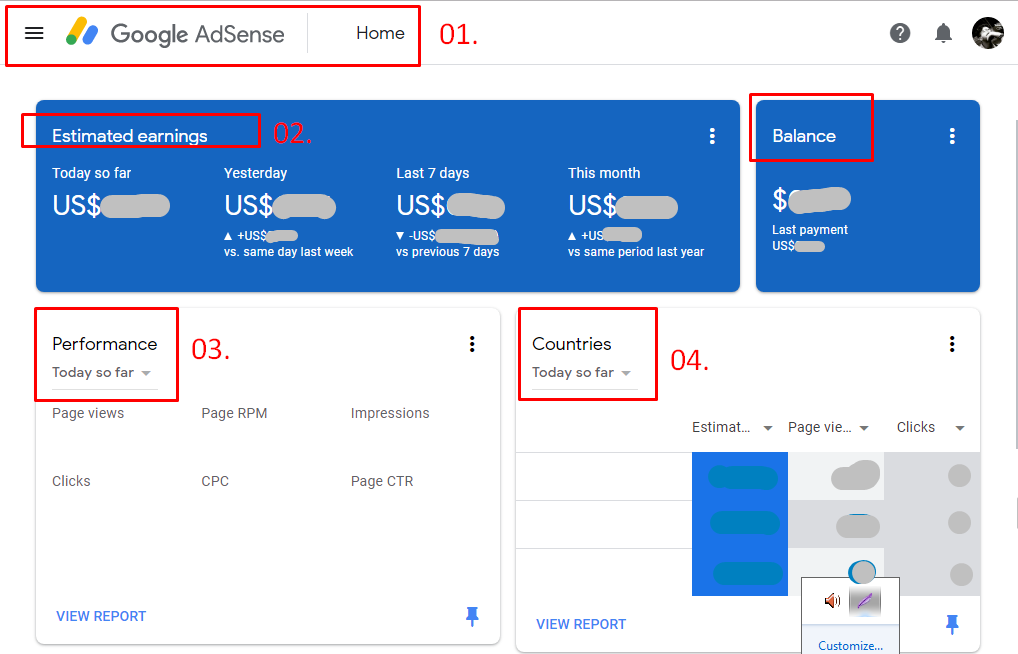Pin the Performance card
The image size is (1018, 654).
click(472, 616)
